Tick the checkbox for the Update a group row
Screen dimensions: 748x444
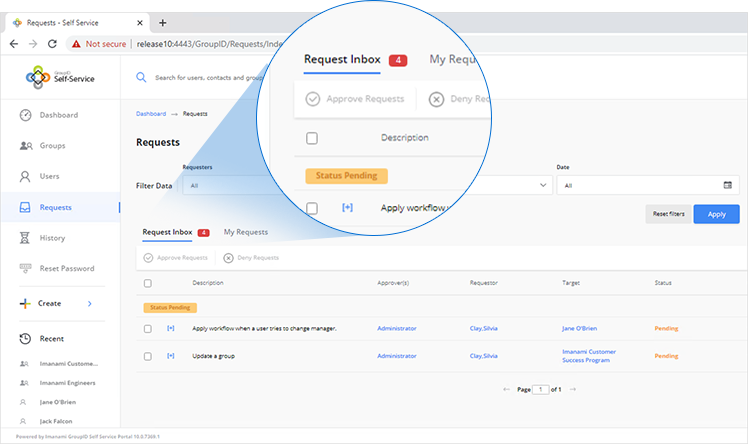[148, 357]
